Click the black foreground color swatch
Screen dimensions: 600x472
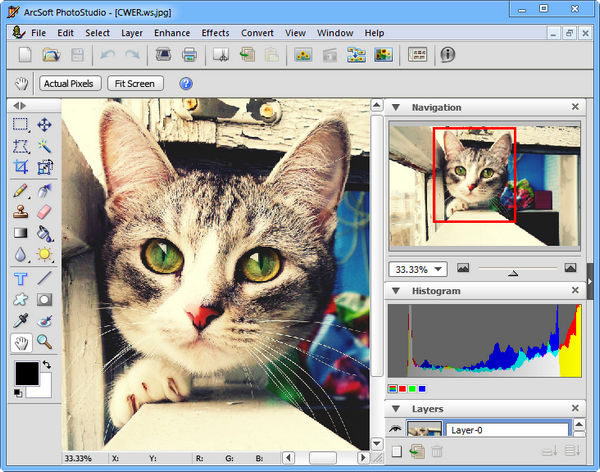pos(26,373)
